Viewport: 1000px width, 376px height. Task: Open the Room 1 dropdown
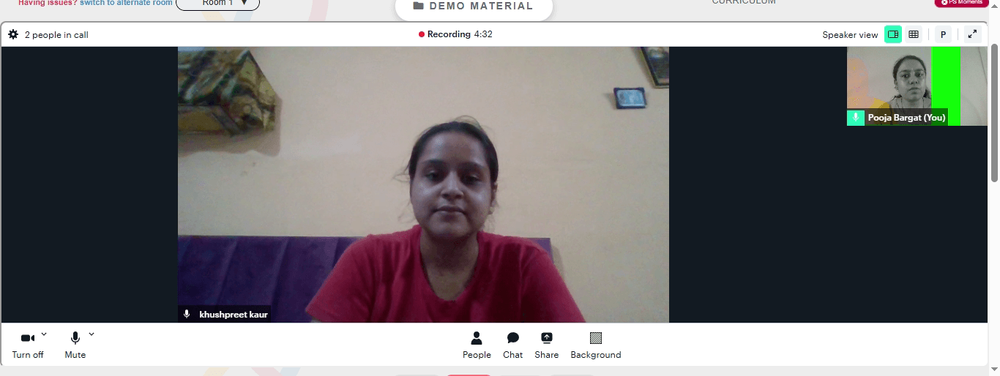(x=218, y=3)
